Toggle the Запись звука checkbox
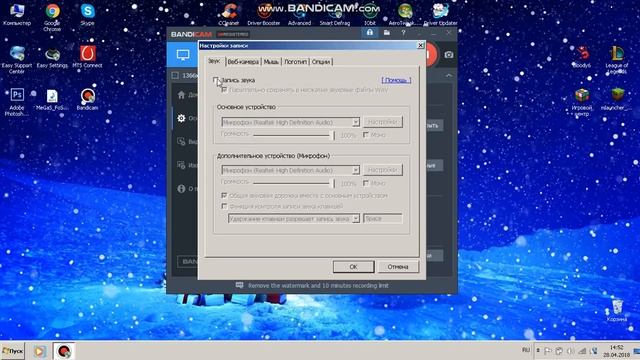 click(216, 80)
